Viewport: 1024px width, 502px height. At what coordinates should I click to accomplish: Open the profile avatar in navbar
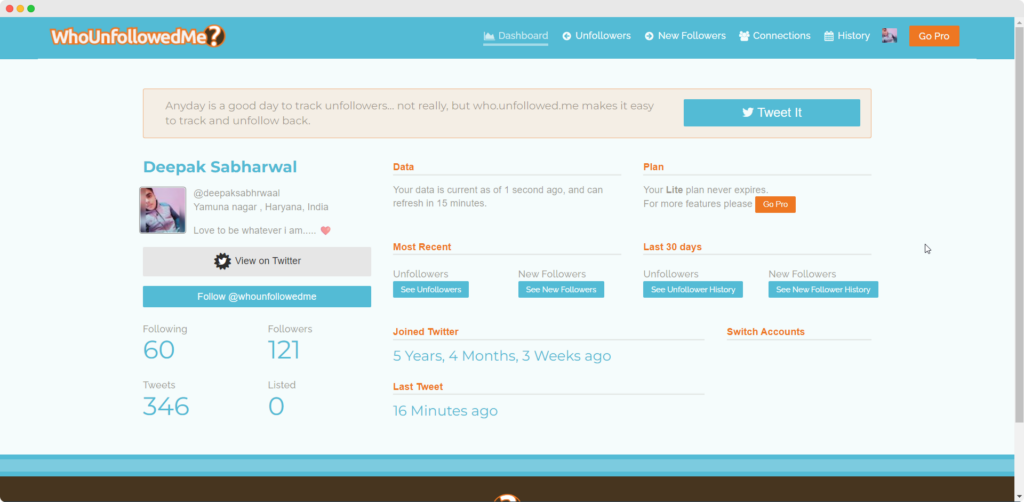pos(889,36)
